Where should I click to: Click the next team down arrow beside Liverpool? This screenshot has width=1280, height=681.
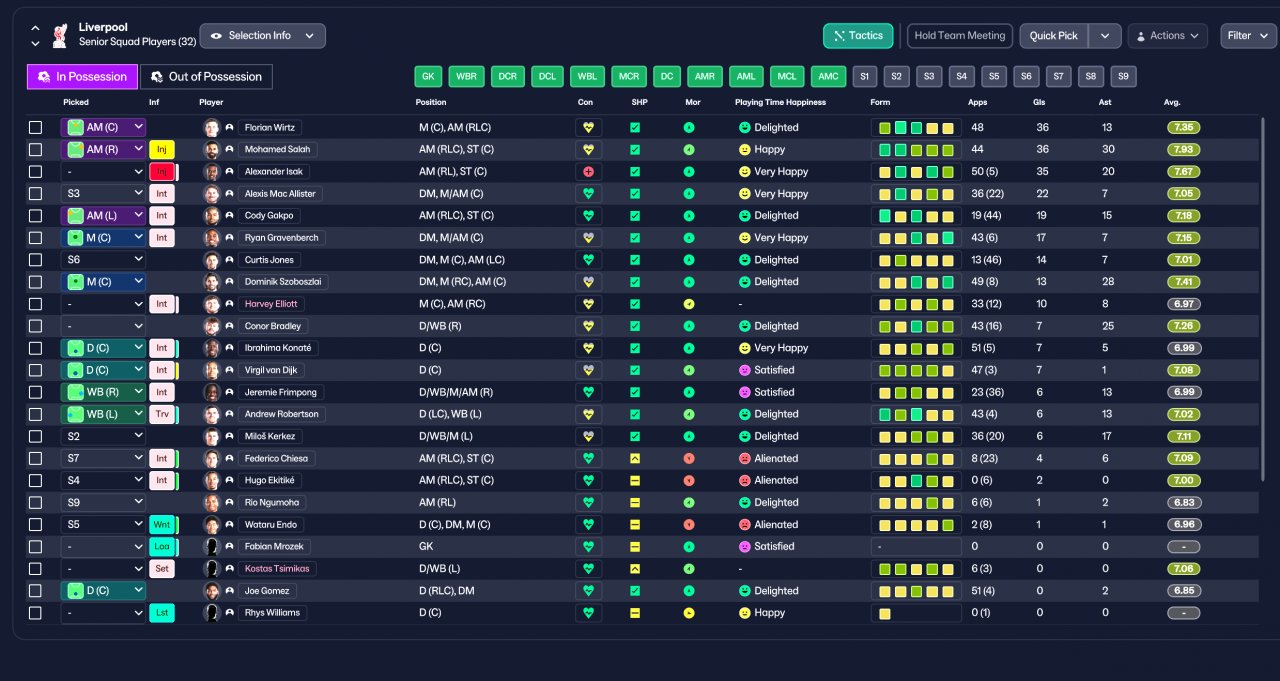coord(36,44)
